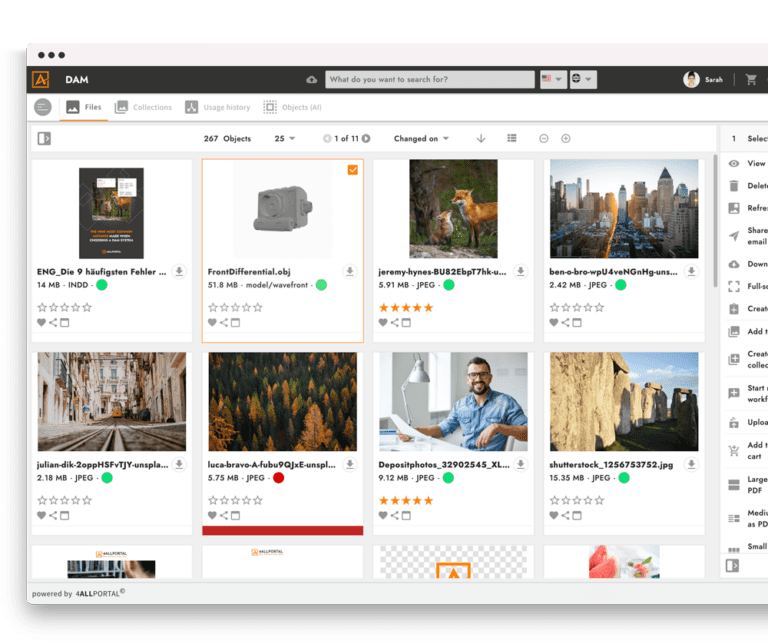Collapse right panel icon at bottom
Image resolution: width=768 pixels, height=641 pixels.
(732, 566)
